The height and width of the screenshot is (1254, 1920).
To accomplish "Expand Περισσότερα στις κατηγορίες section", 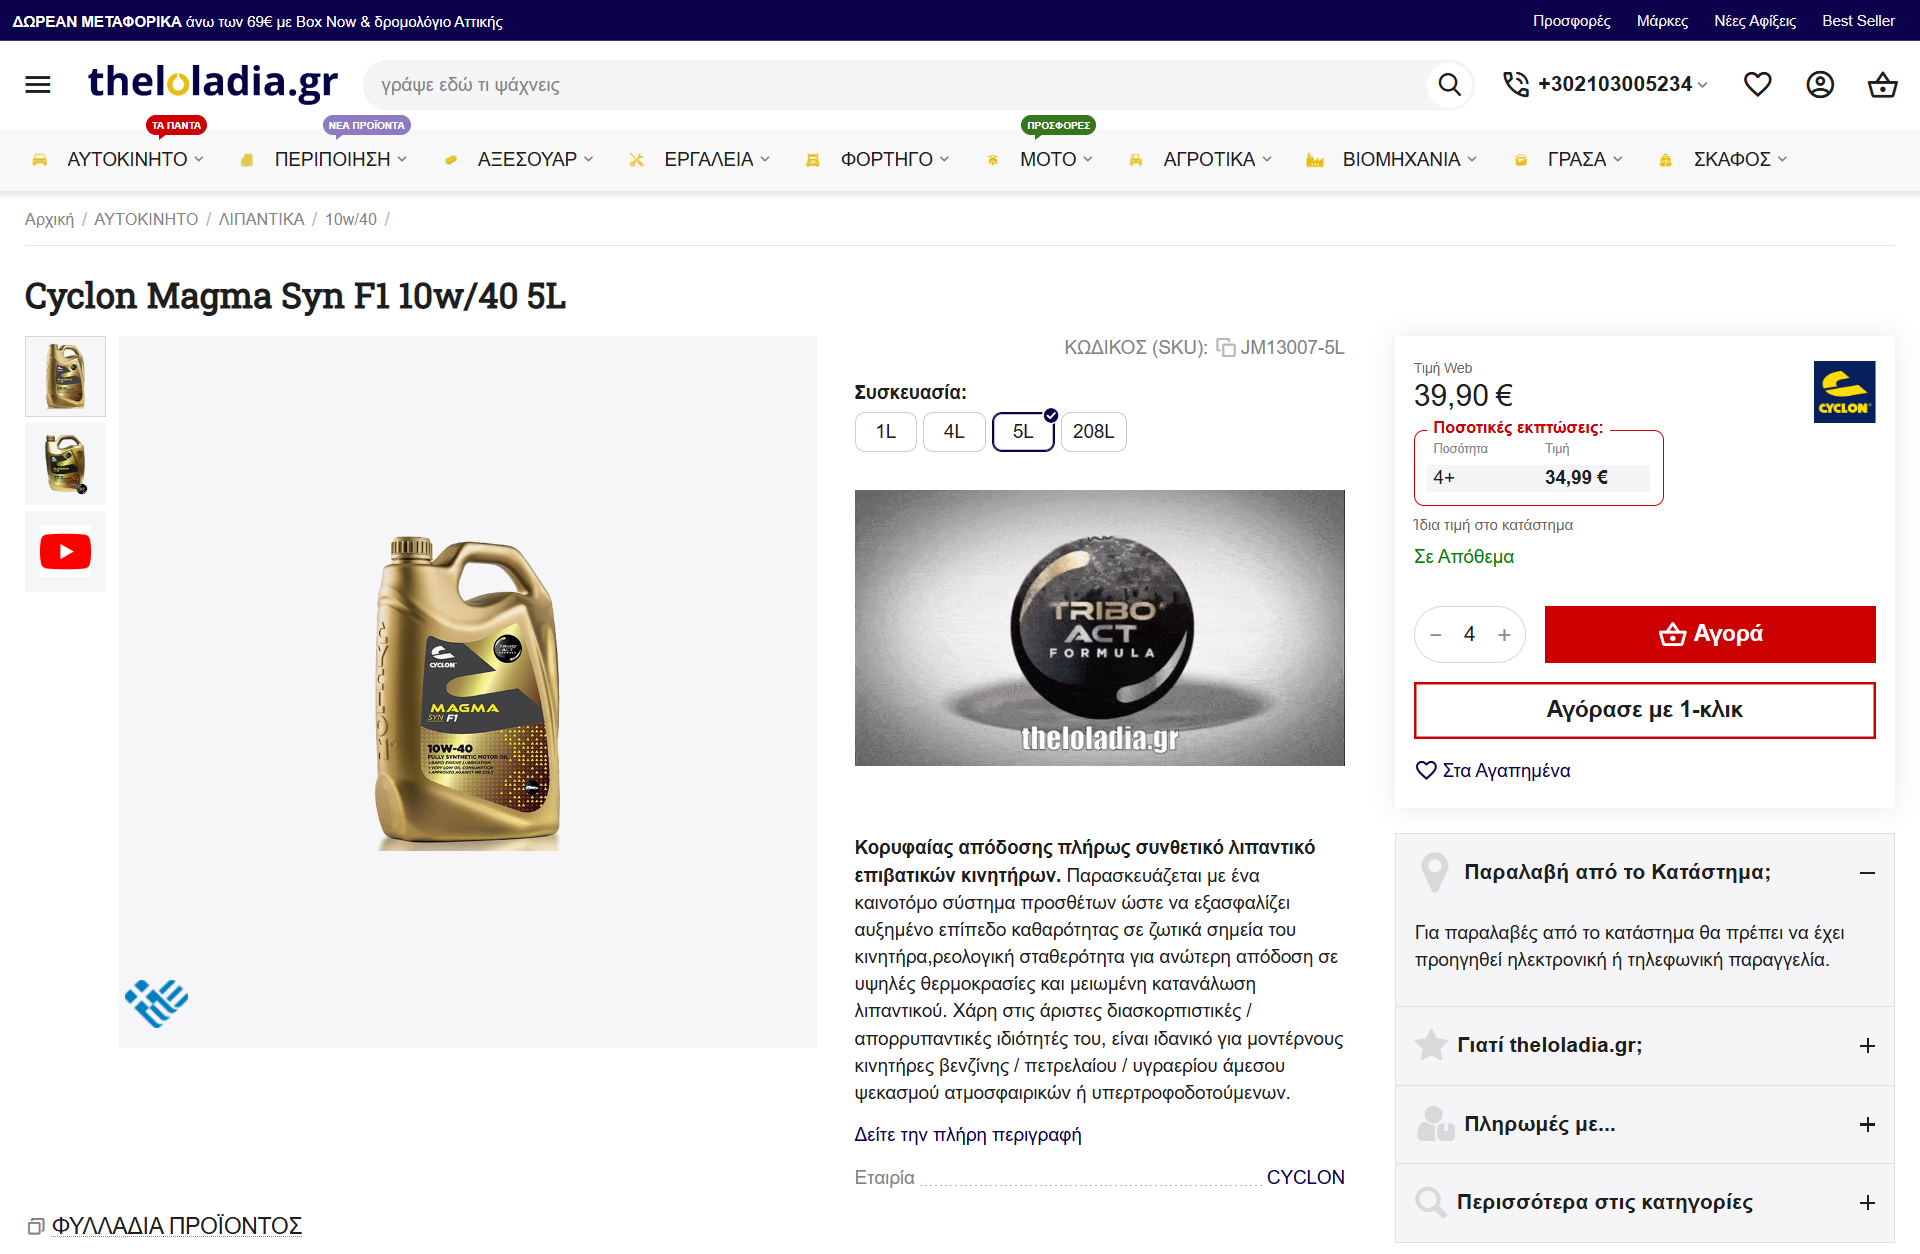I will pos(1867,1203).
